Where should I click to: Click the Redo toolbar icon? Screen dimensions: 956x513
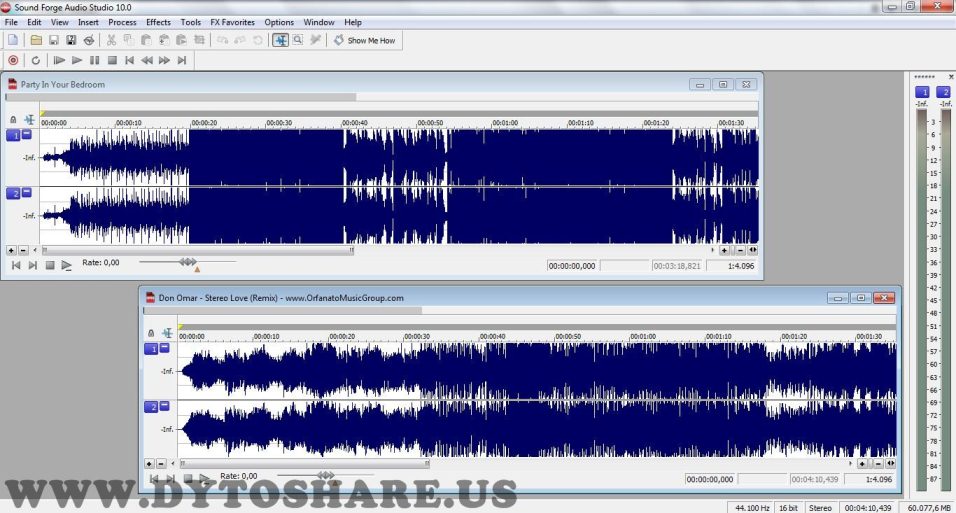[240, 40]
